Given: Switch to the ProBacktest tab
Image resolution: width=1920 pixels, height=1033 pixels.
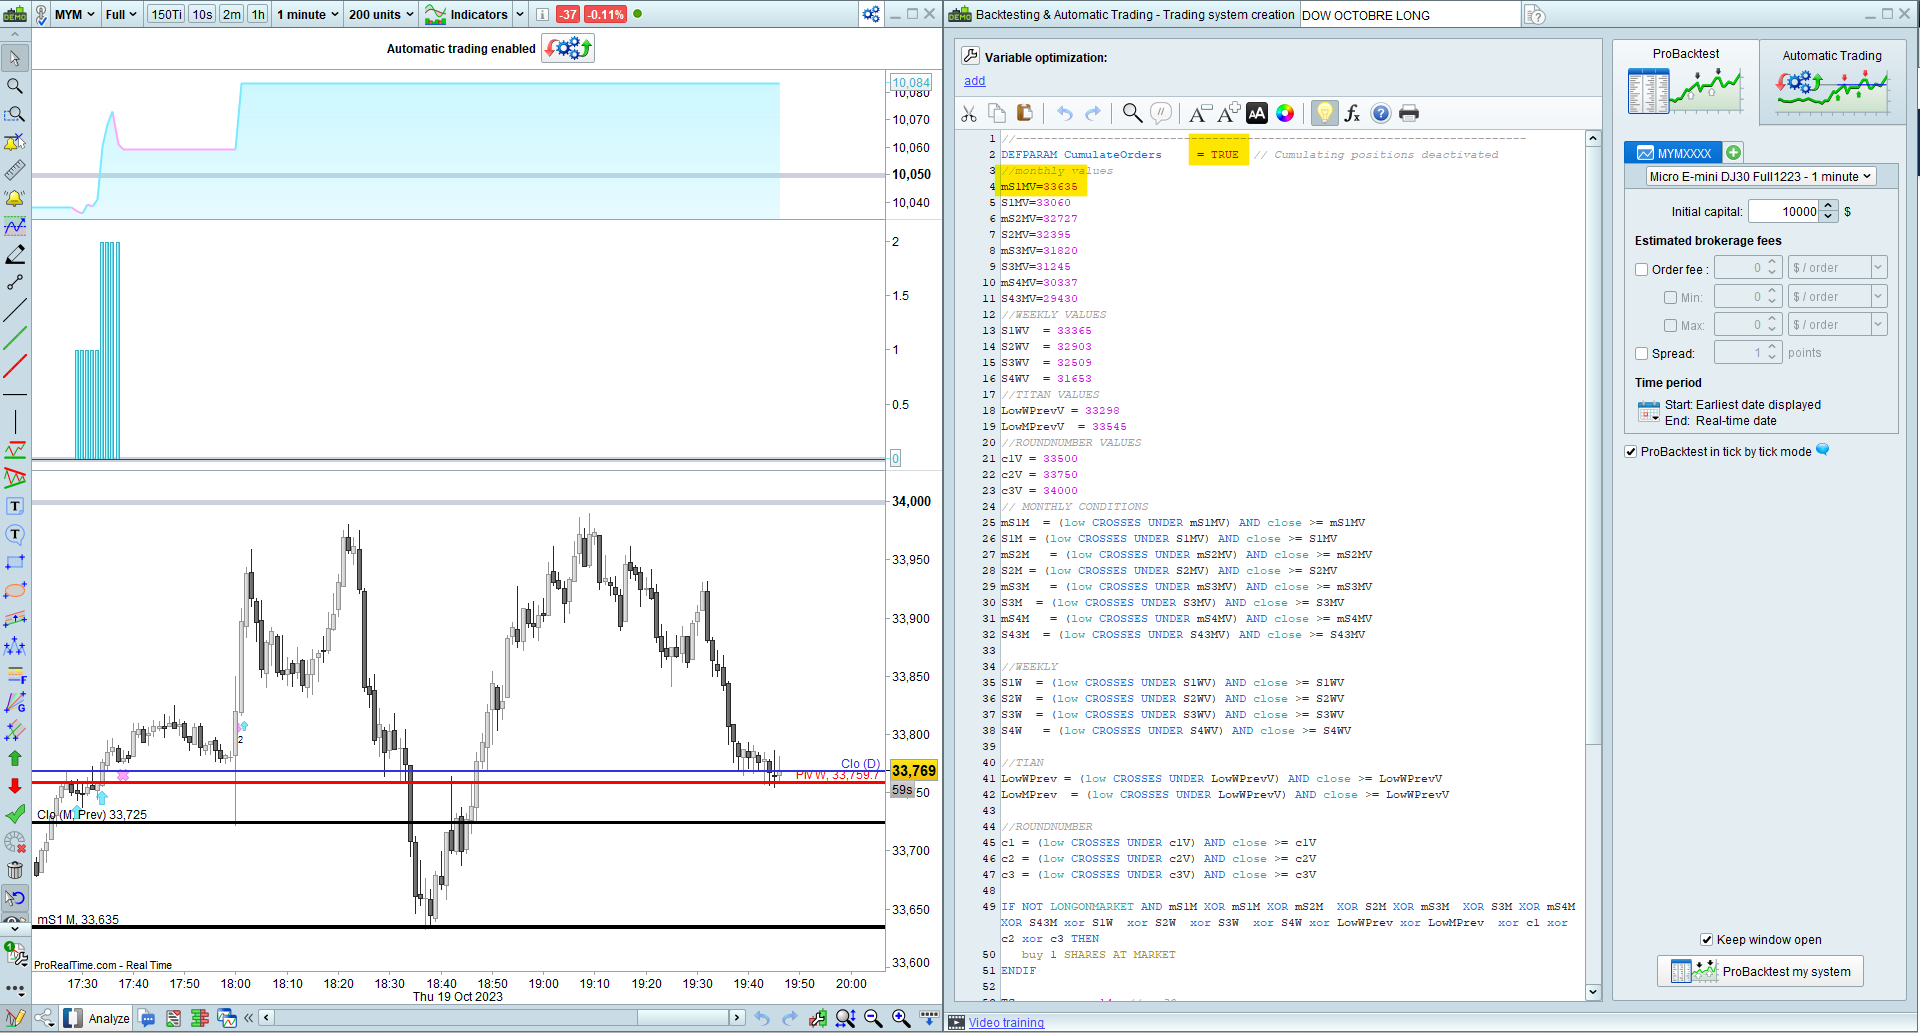Looking at the screenshot, I should point(1686,80).
